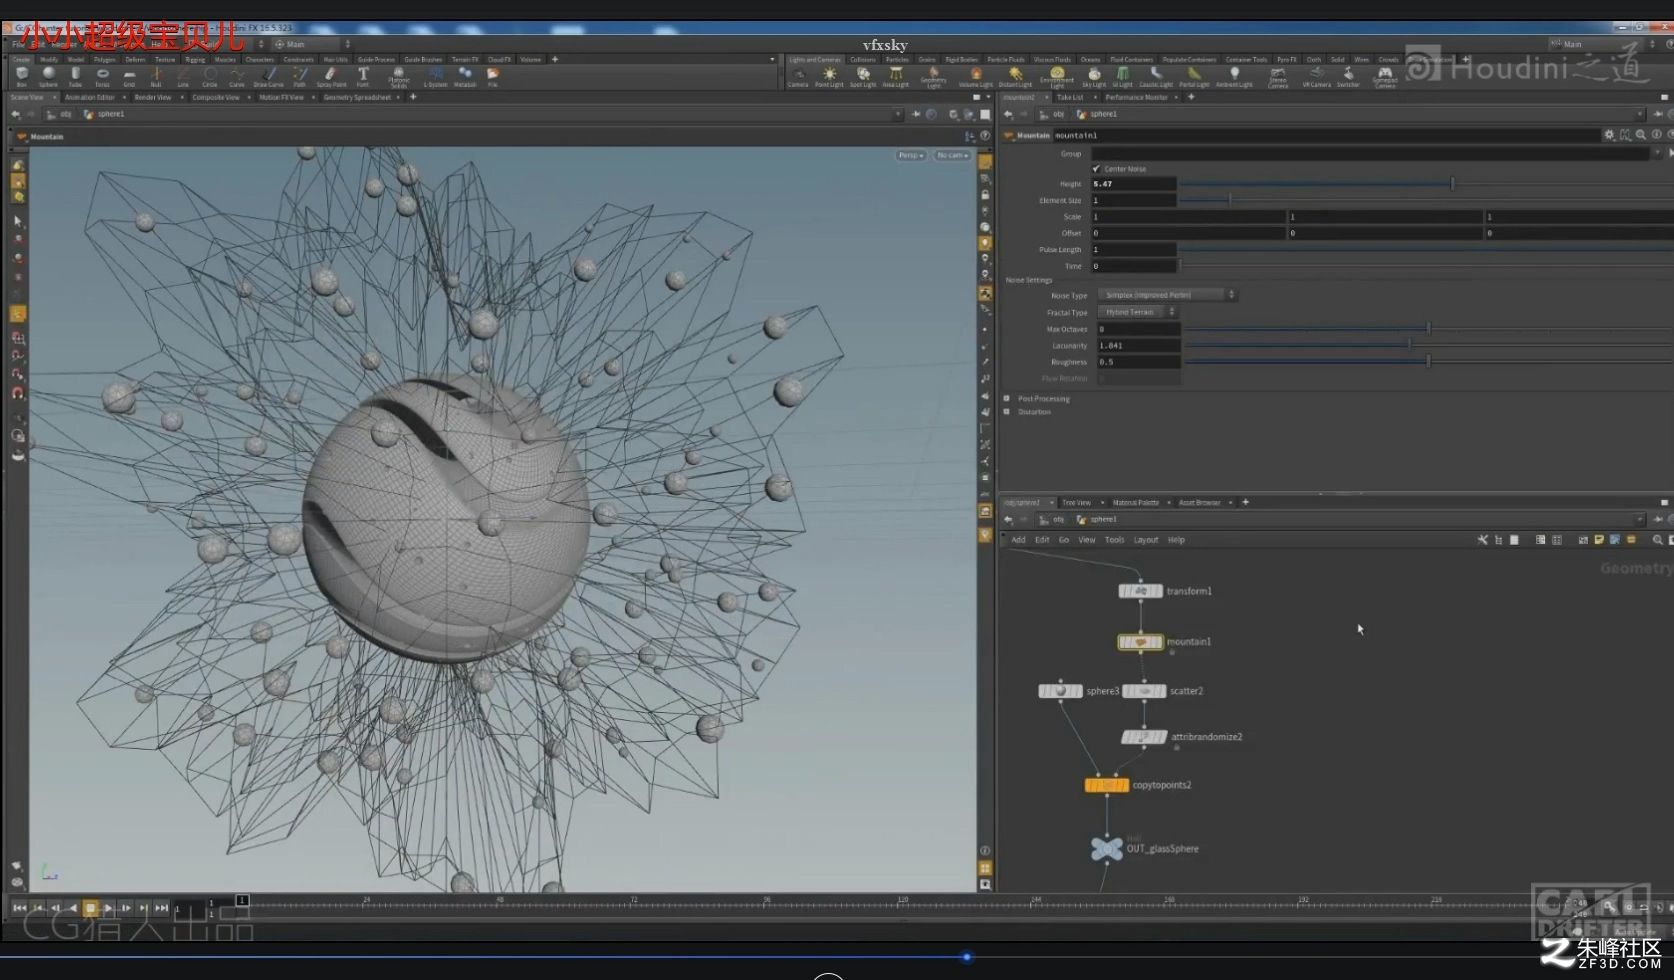
Task: Open the Noise Type dropdown
Action: tap(1167, 295)
